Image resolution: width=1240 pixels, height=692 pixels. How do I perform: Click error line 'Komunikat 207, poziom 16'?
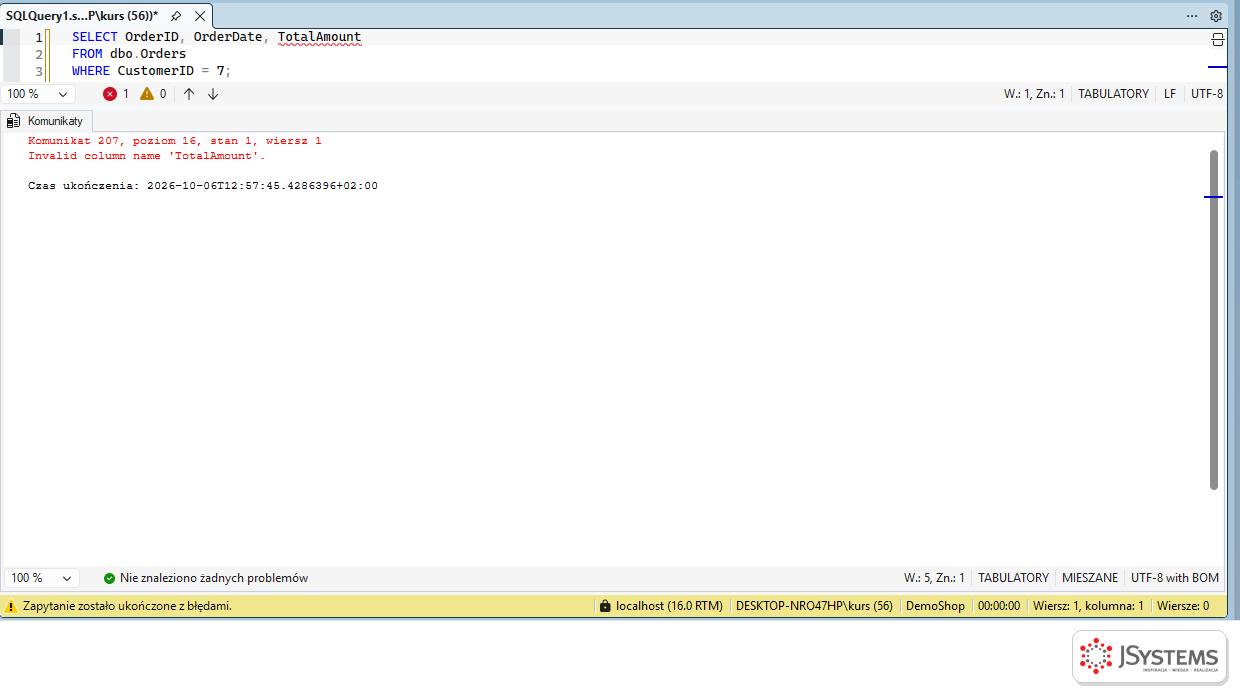click(x=175, y=141)
